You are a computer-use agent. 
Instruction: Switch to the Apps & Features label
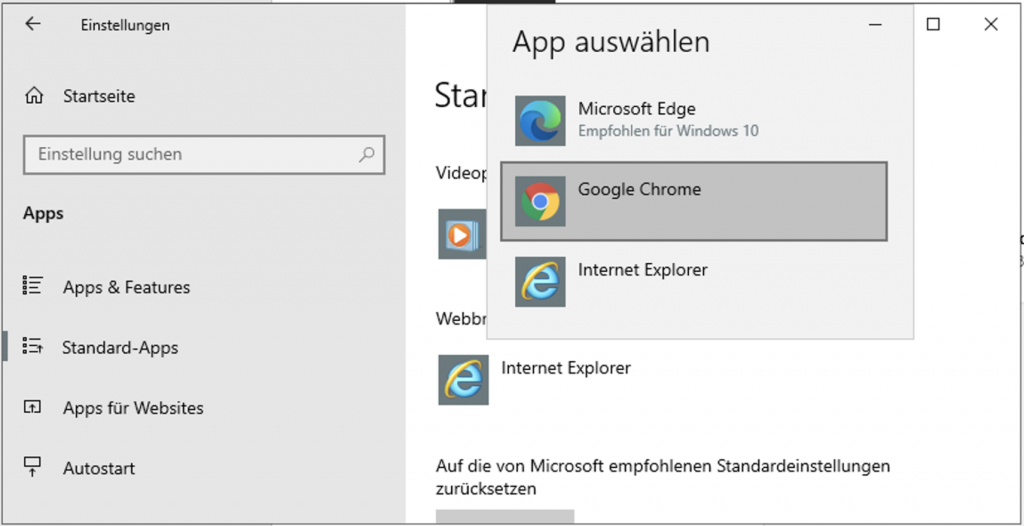point(126,287)
